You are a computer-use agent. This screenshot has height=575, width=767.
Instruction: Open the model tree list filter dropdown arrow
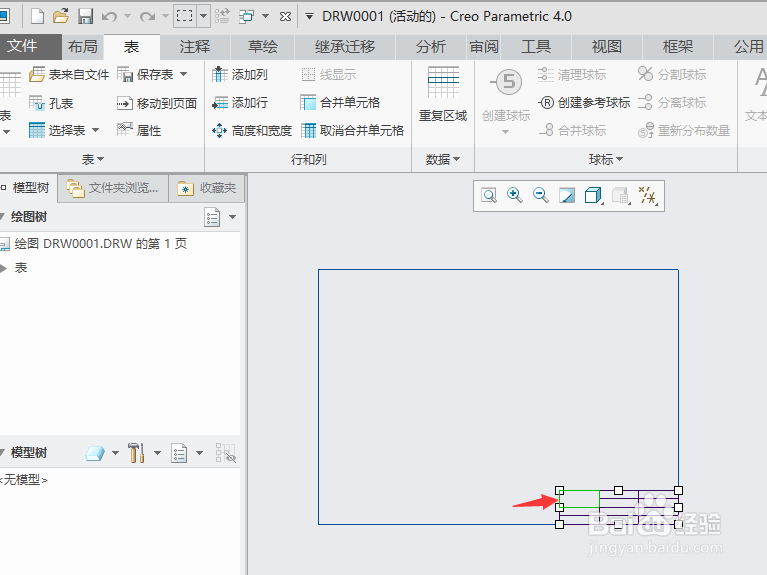click(x=200, y=453)
